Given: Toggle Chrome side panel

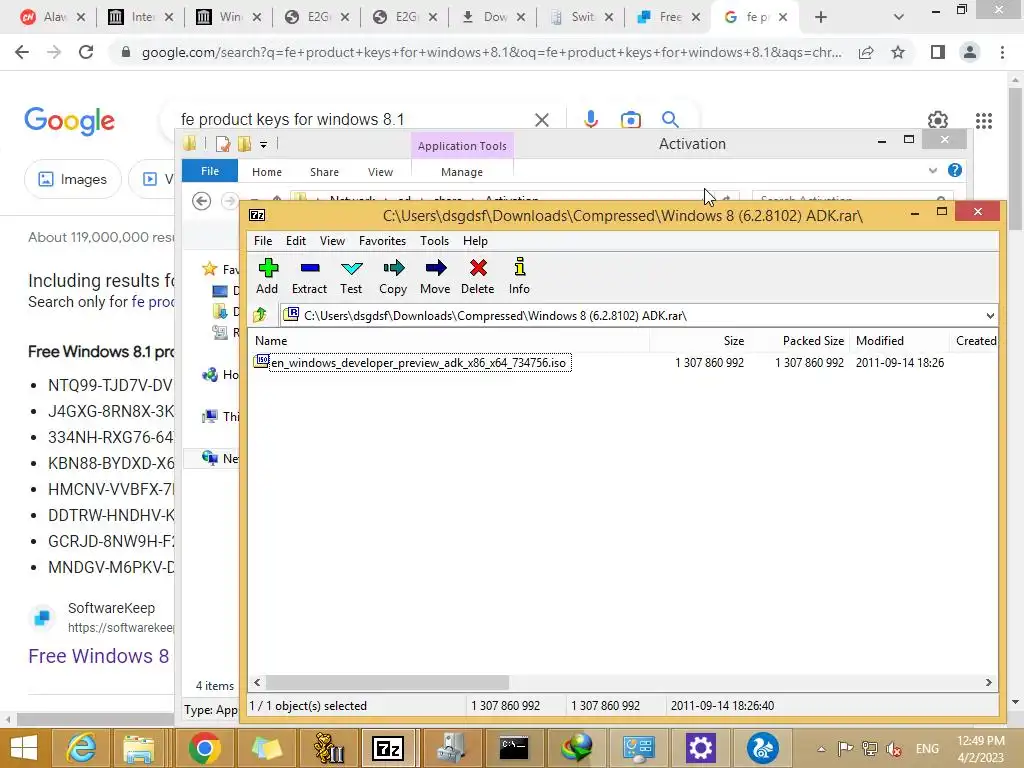Looking at the screenshot, I should pos(938,52).
